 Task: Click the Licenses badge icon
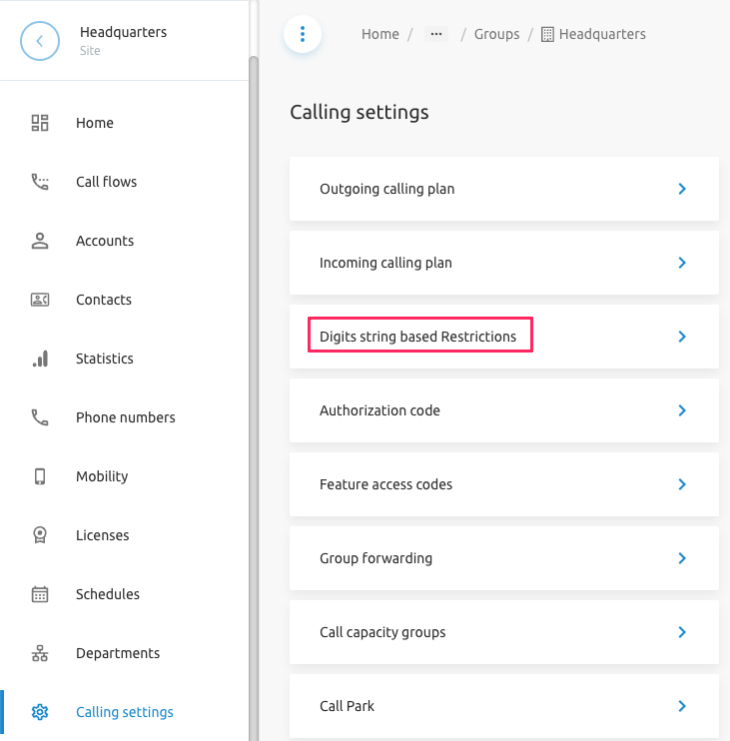40,536
